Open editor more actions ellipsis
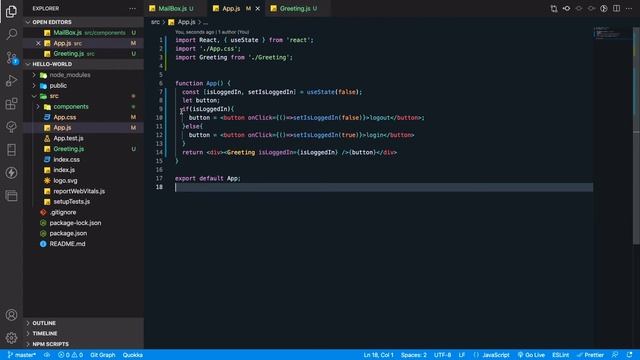640x360 pixels. tap(629, 9)
